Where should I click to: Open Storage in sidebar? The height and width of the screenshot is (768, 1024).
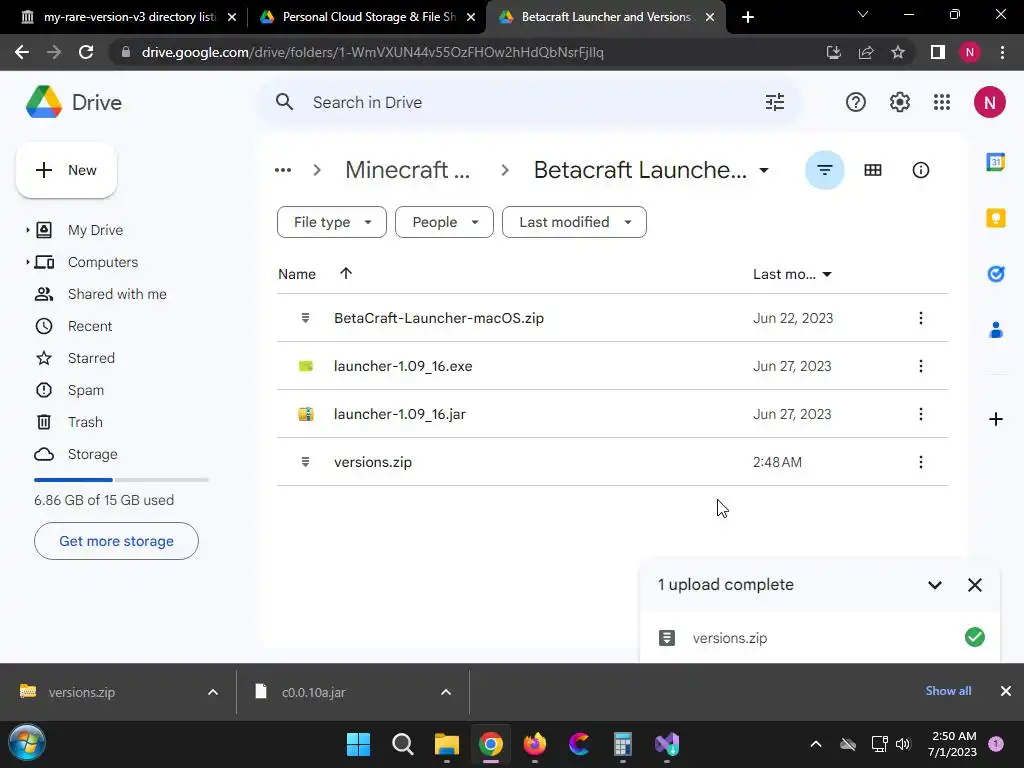[92, 454]
